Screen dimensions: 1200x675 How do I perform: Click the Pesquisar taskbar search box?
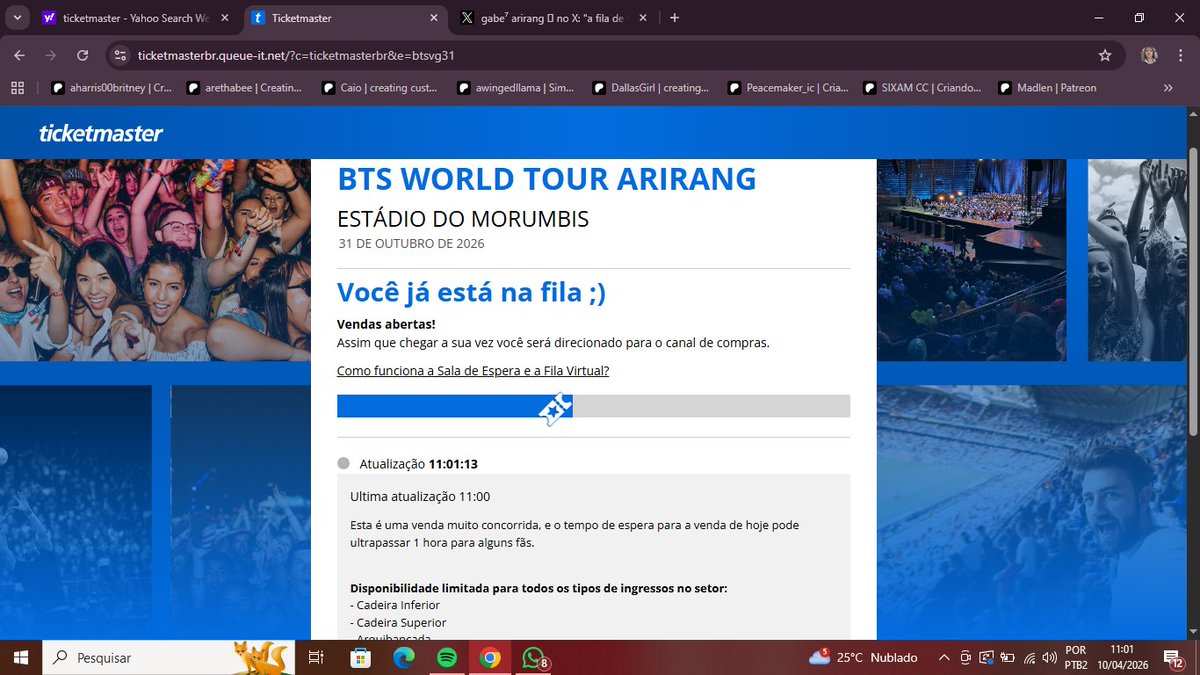point(168,657)
